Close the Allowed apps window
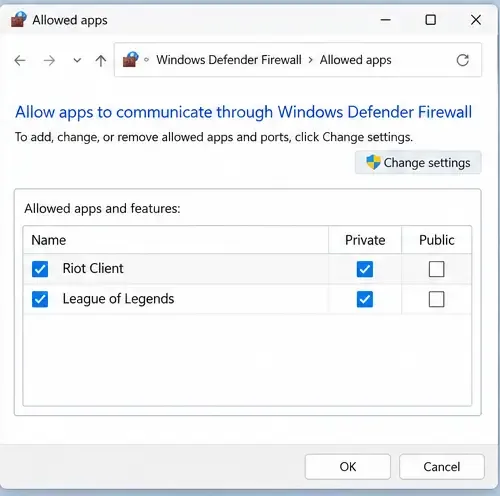Screen dimensions: 500x496 coord(476,20)
